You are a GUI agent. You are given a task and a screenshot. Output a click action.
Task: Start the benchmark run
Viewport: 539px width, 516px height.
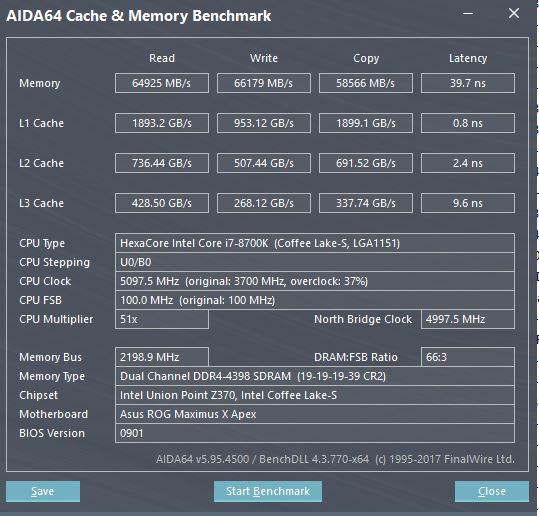(268, 491)
